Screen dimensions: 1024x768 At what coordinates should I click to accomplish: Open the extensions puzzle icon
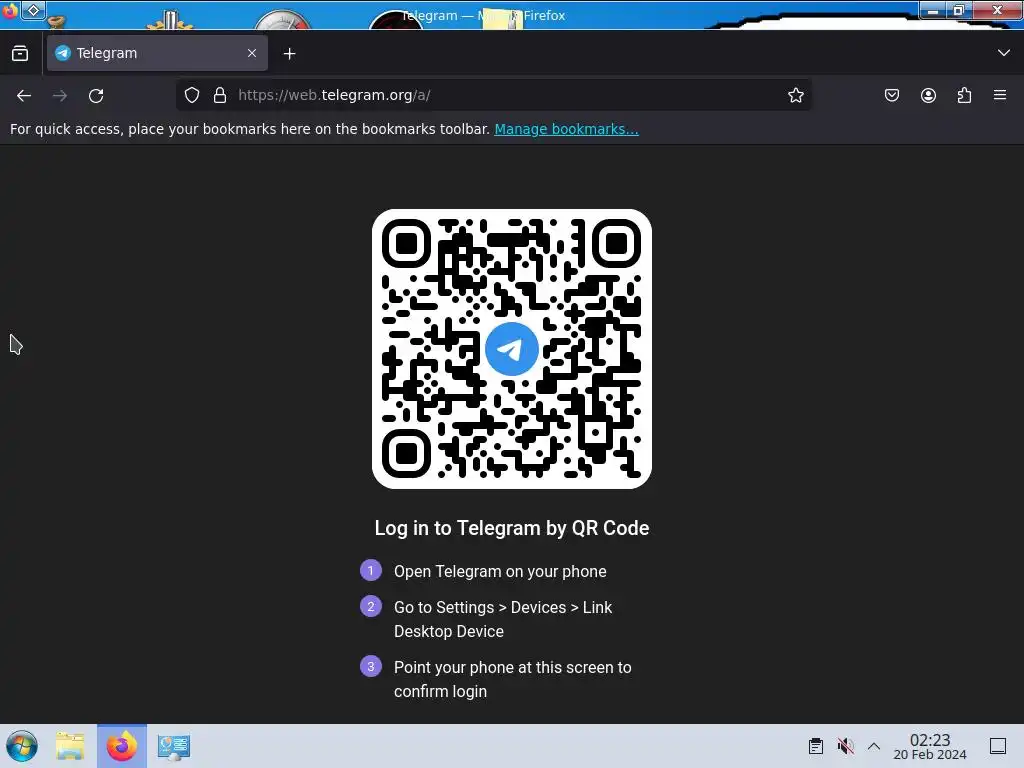click(x=964, y=95)
